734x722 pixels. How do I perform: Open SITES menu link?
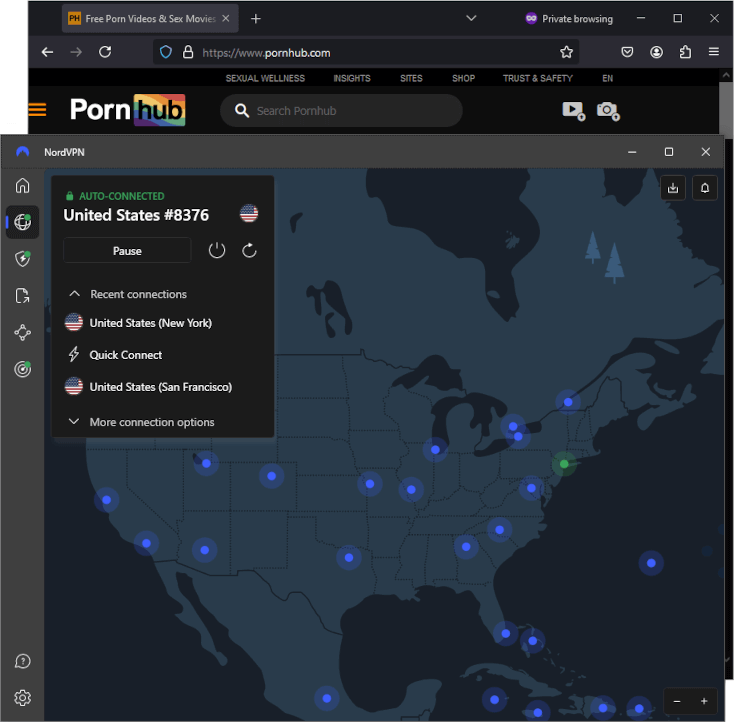point(411,78)
